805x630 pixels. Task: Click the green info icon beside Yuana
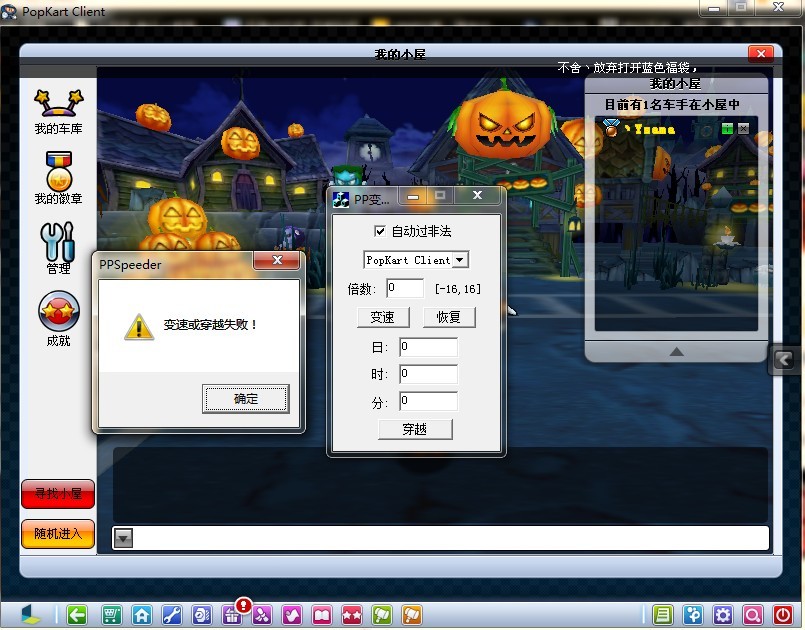pyautogui.click(x=727, y=128)
